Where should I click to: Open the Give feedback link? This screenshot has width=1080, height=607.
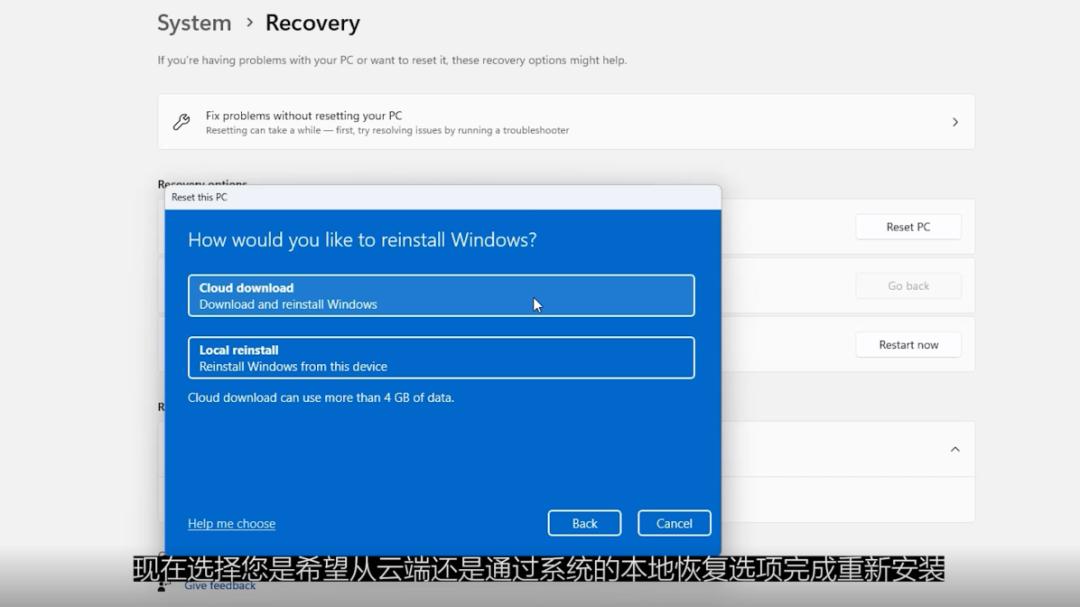click(x=219, y=586)
